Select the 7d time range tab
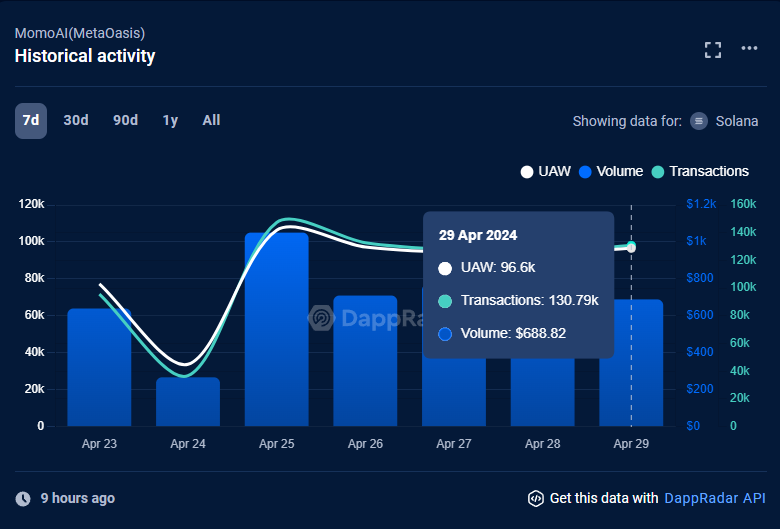This screenshot has width=780, height=529. click(31, 121)
